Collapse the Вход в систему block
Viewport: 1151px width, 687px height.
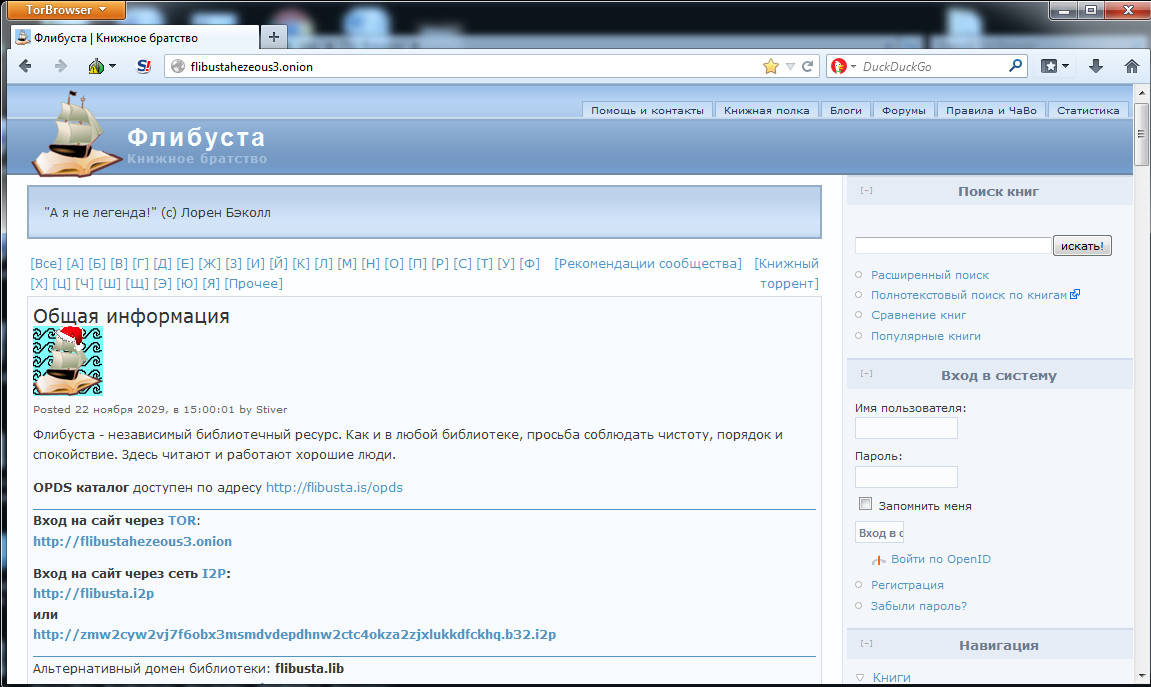coord(866,374)
